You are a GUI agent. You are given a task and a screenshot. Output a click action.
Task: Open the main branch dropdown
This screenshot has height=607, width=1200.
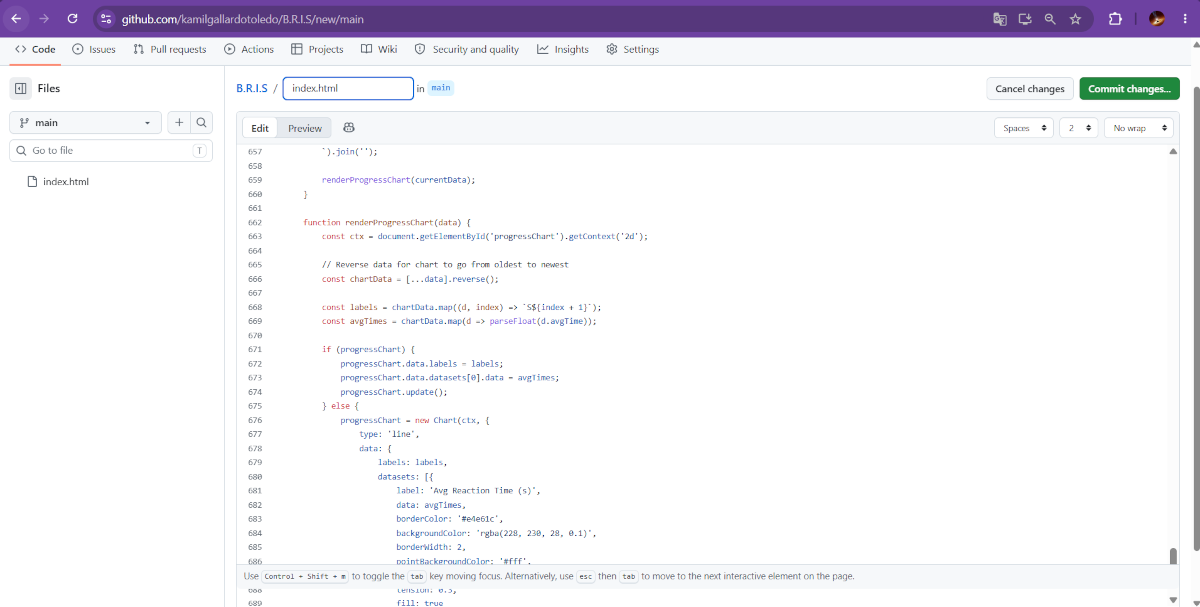point(85,122)
